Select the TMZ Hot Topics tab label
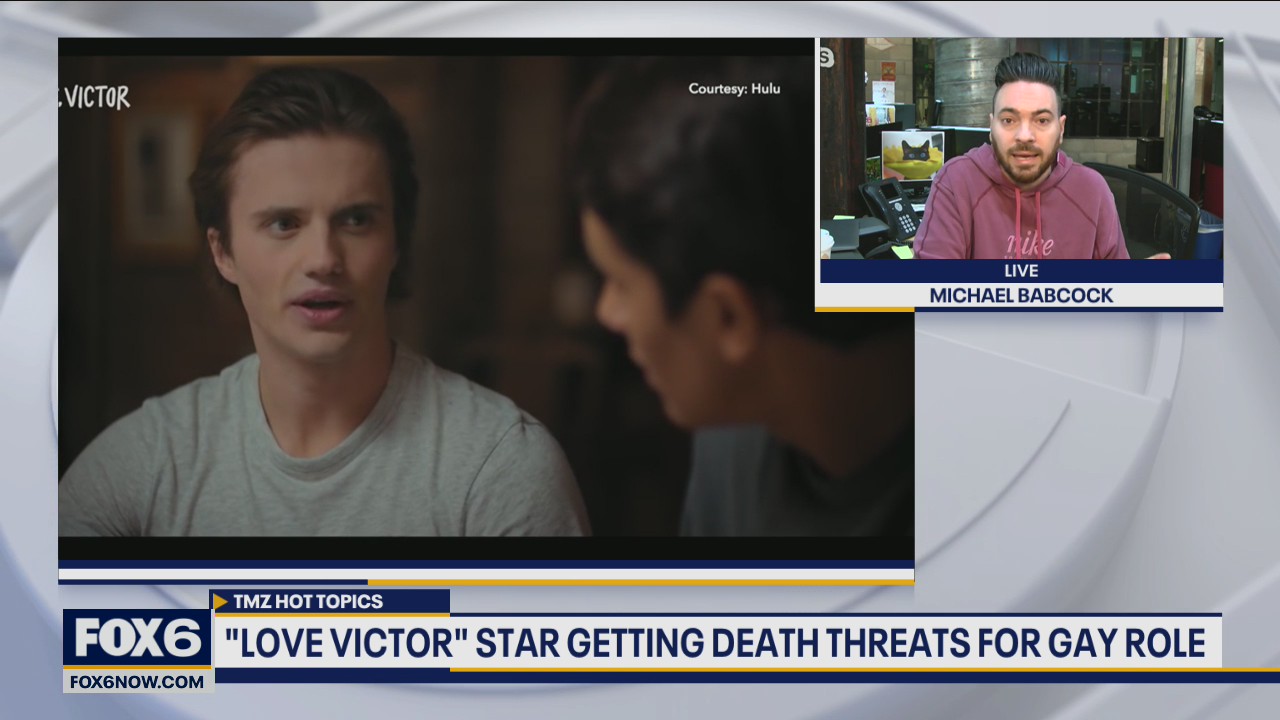Viewport: 1280px width, 720px height. coord(308,602)
